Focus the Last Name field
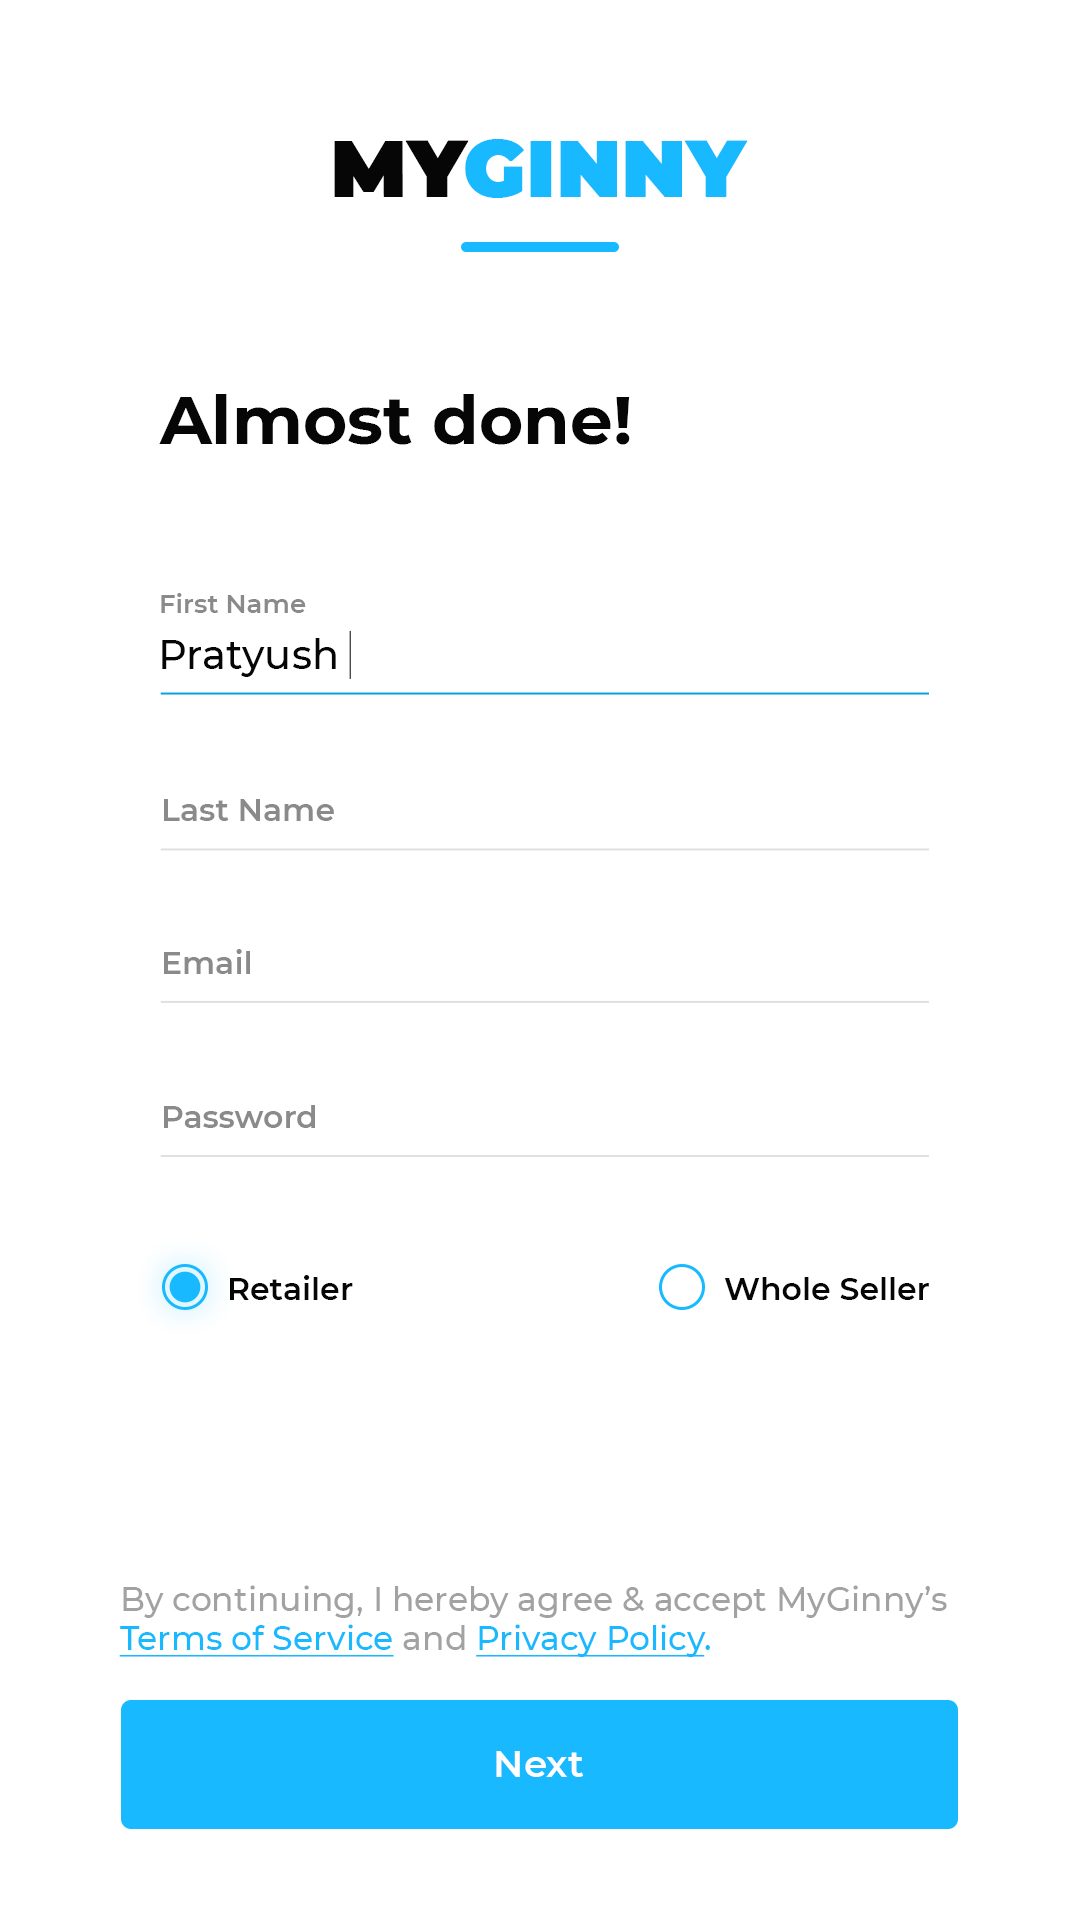Image resolution: width=1080 pixels, height=1920 pixels. (x=544, y=810)
